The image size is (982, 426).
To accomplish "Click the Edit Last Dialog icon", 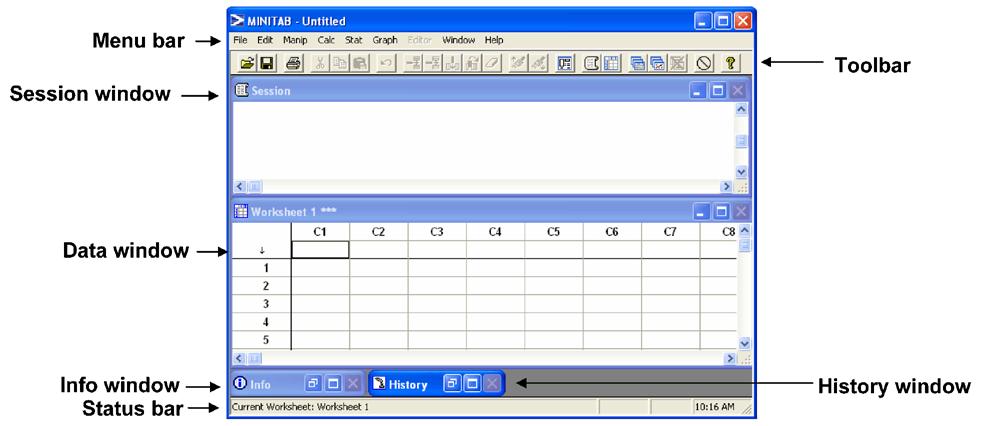I will click(x=564, y=63).
